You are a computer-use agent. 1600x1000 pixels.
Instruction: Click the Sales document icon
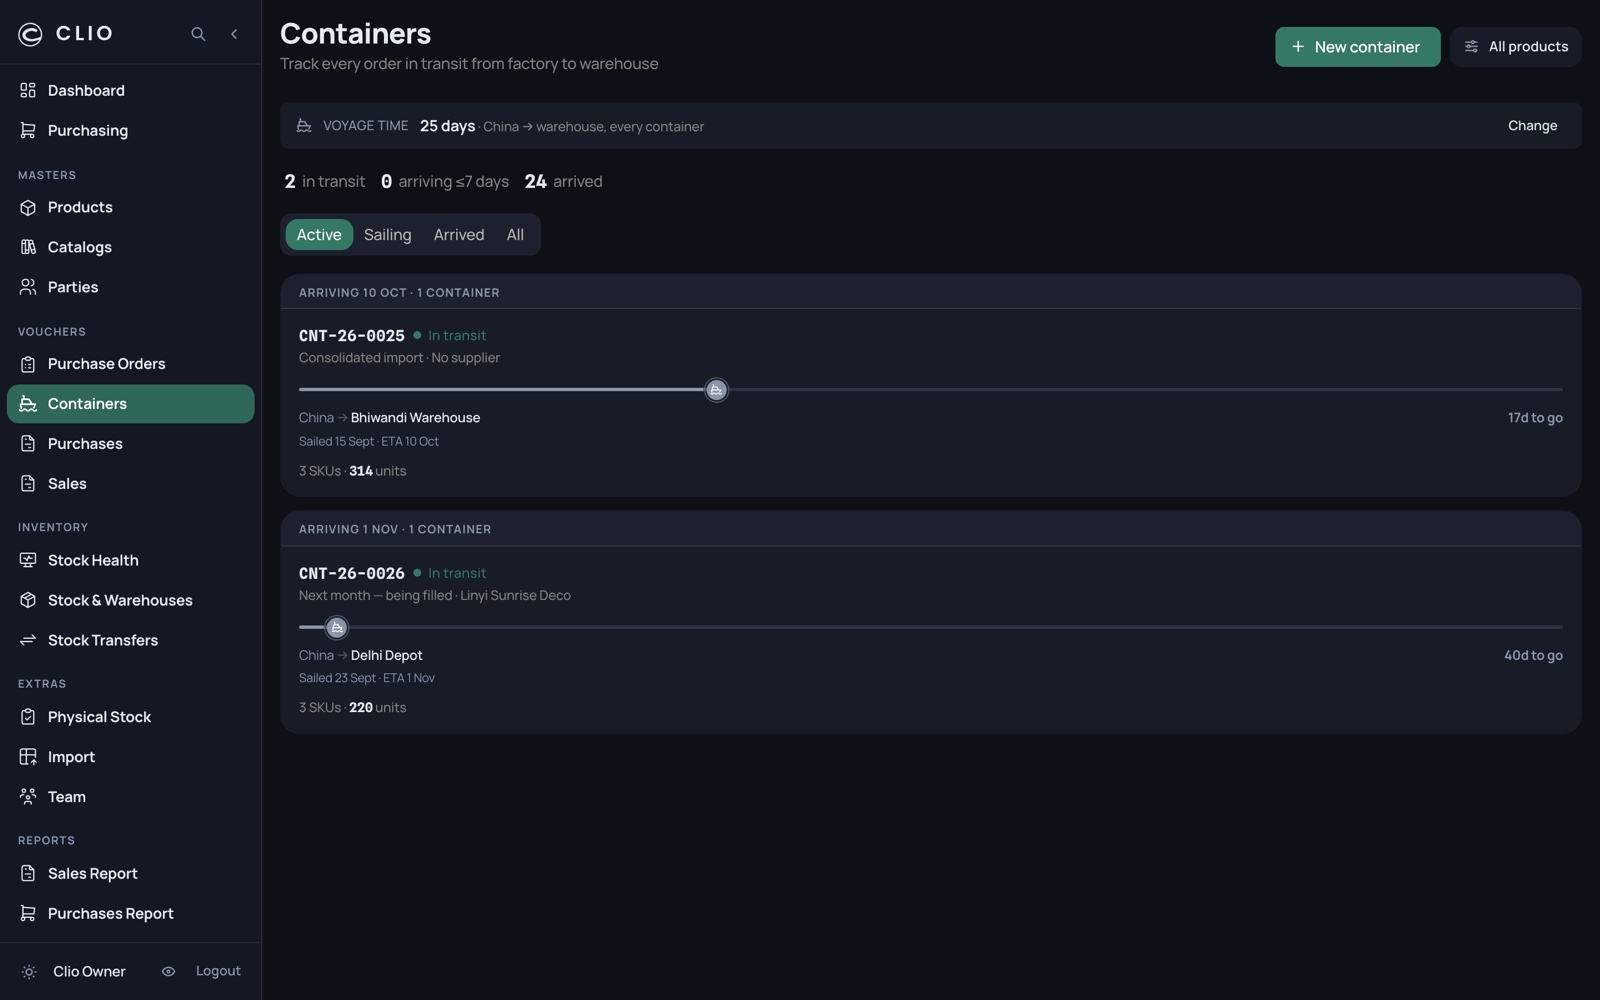28,484
